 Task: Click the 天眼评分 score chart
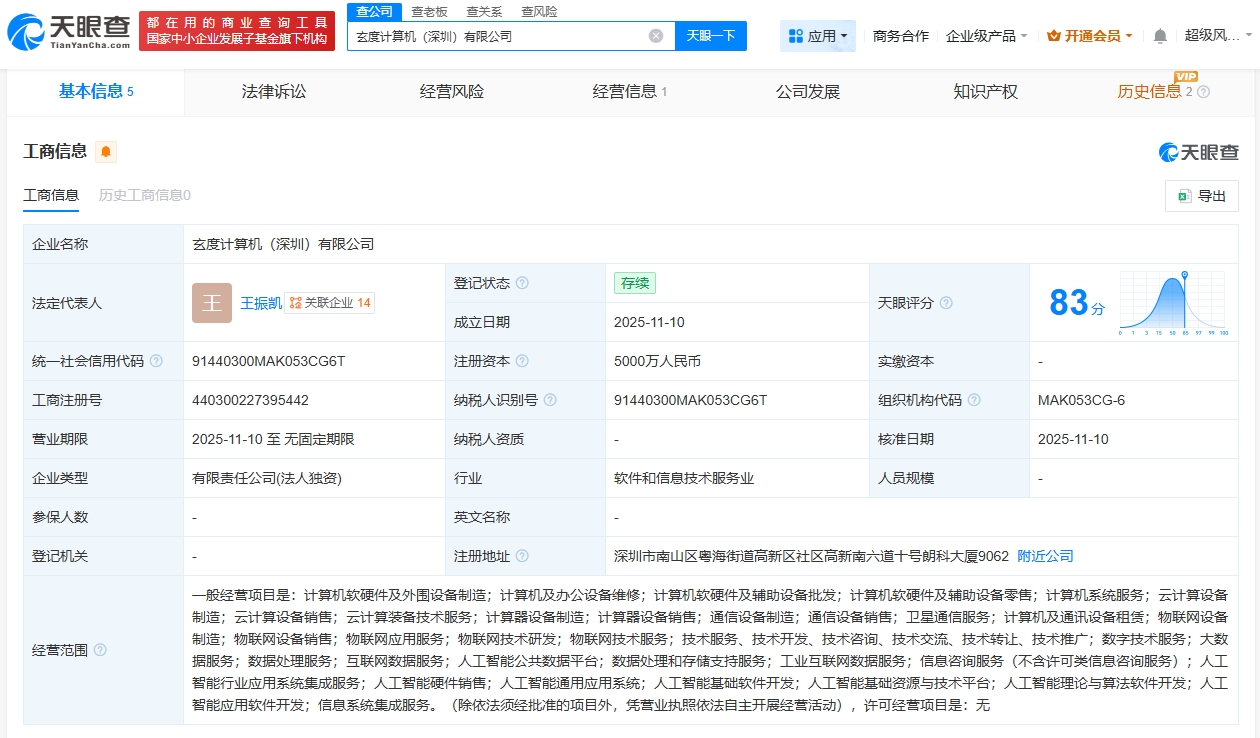pyautogui.click(x=1171, y=301)
